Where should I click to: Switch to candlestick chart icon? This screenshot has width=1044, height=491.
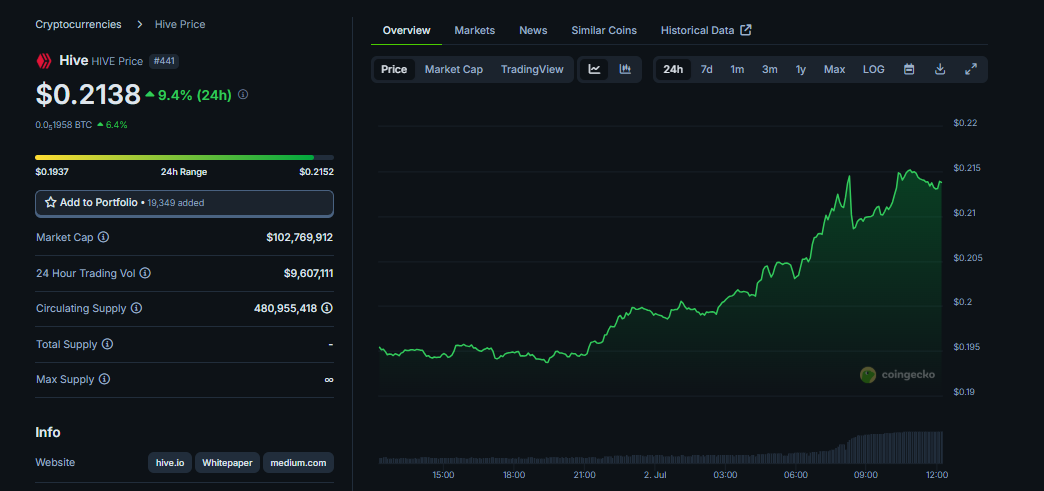click(625, 69)
